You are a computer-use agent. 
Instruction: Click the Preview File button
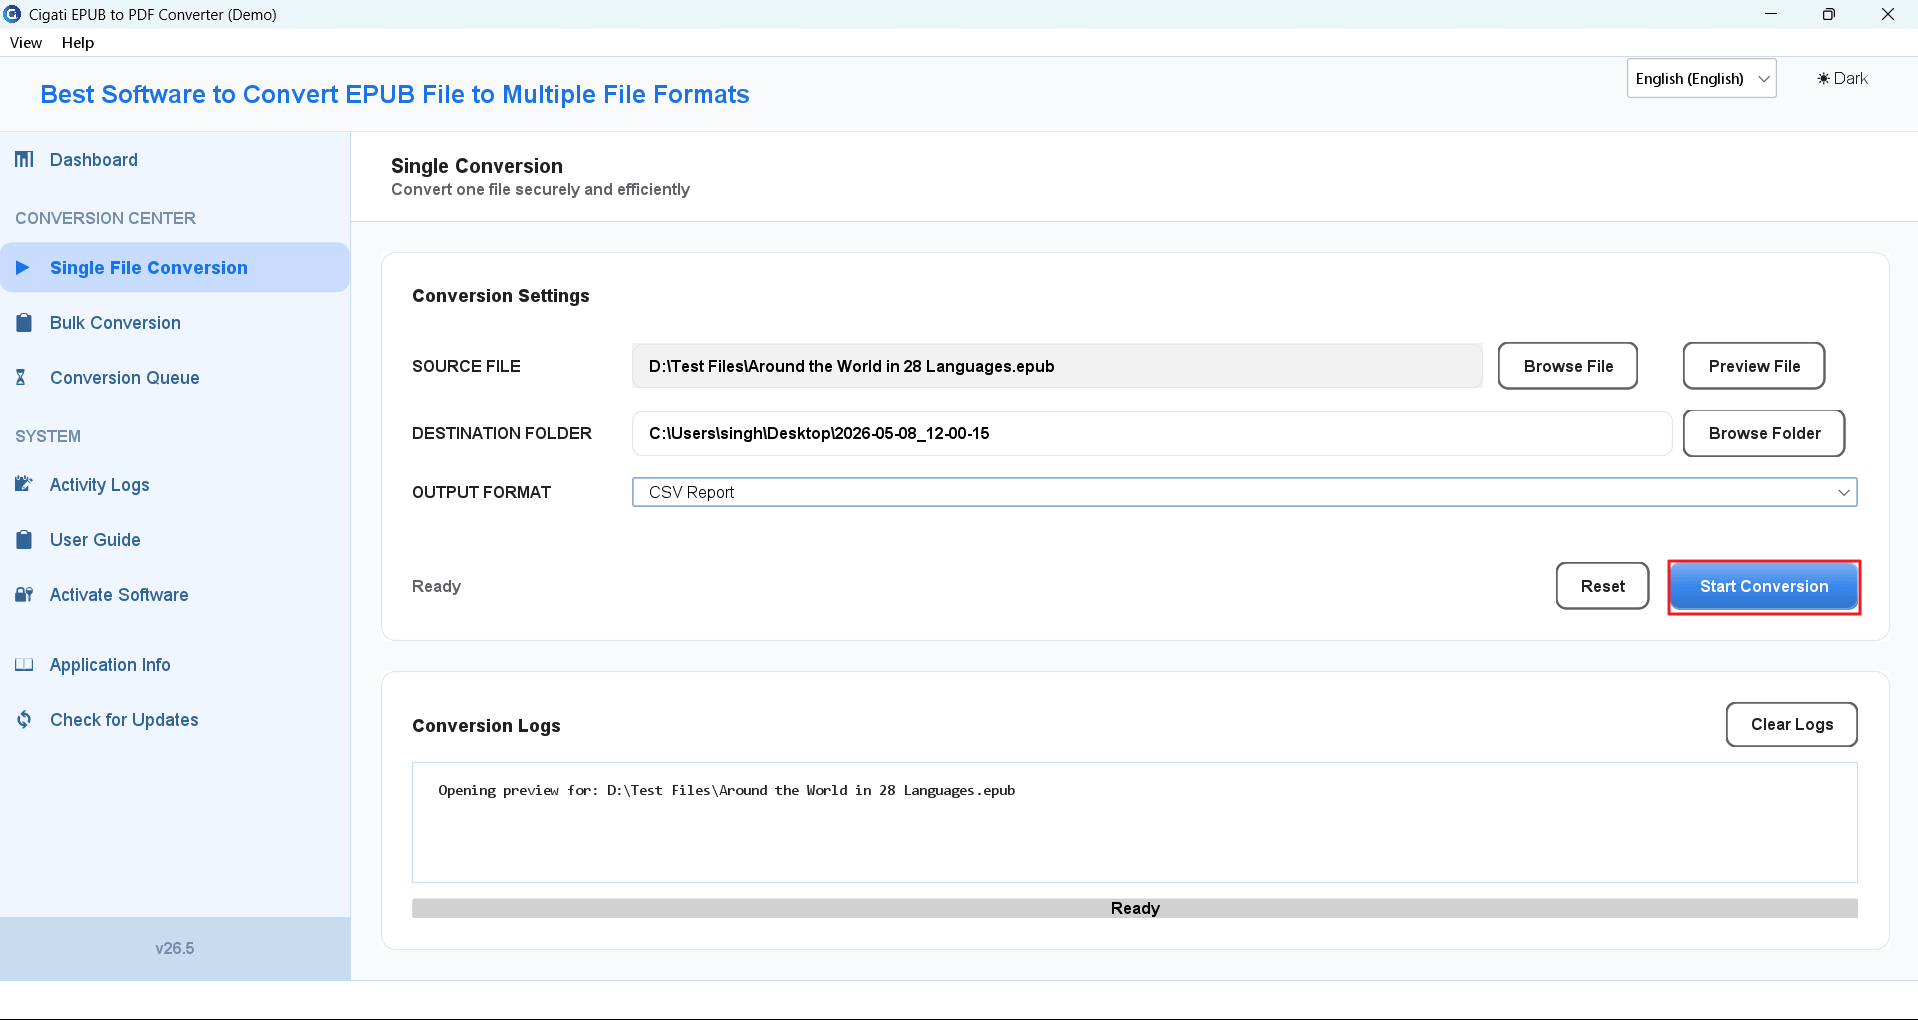click(x=1754, y=366)
